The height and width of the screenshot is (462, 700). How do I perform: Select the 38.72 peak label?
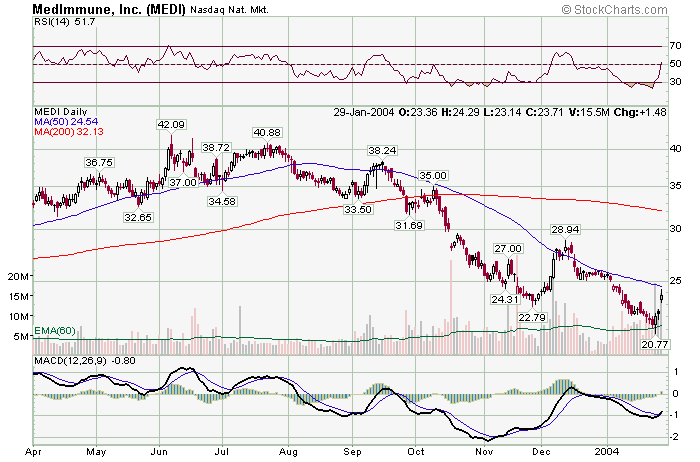[x=216, y=148]
